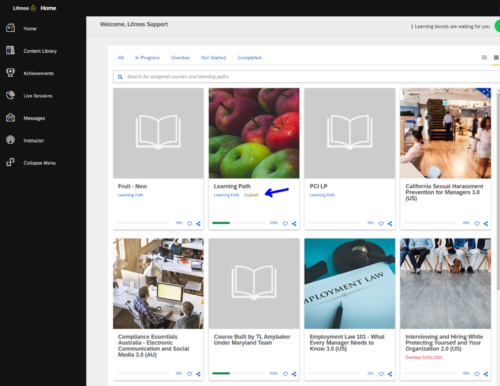This screenshot has width=500, height=386.
Task: Share California Sexual Harassment Prevention card
Action: 486,224
